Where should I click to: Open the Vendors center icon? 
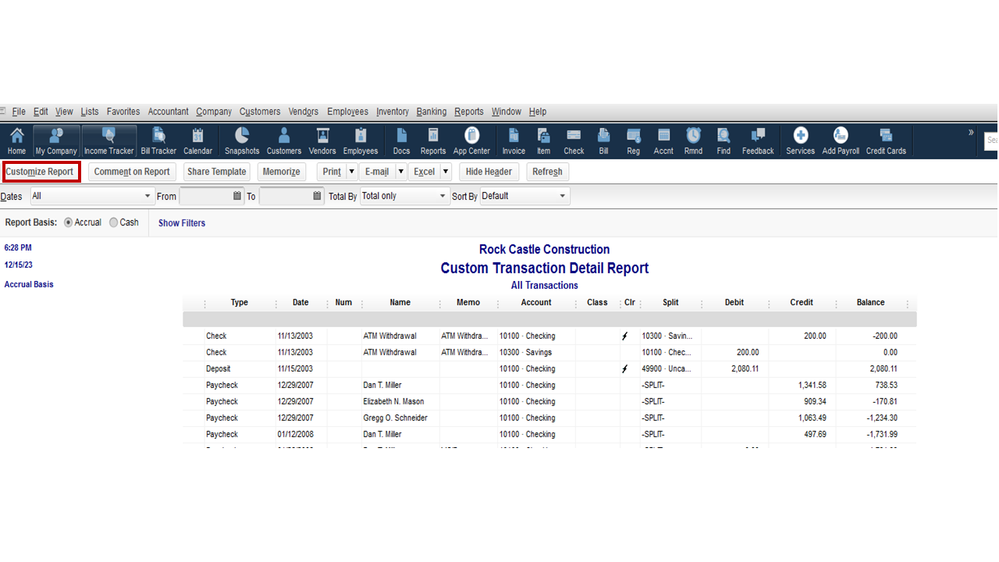point(322,141)
